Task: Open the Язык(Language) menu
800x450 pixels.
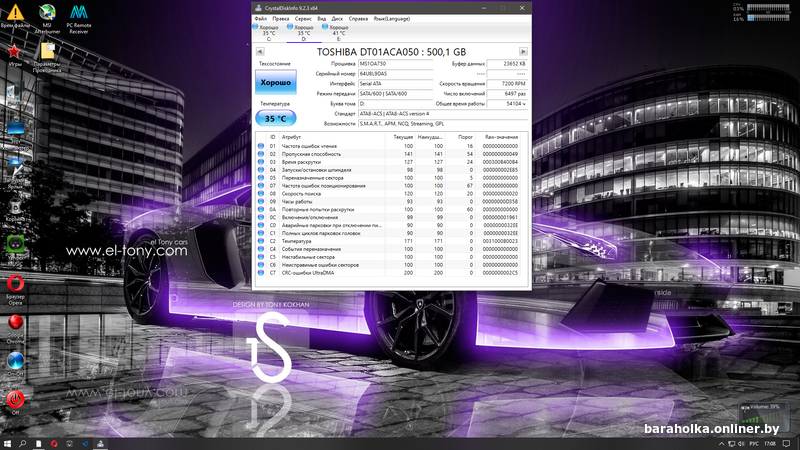Action: (391, 18)
